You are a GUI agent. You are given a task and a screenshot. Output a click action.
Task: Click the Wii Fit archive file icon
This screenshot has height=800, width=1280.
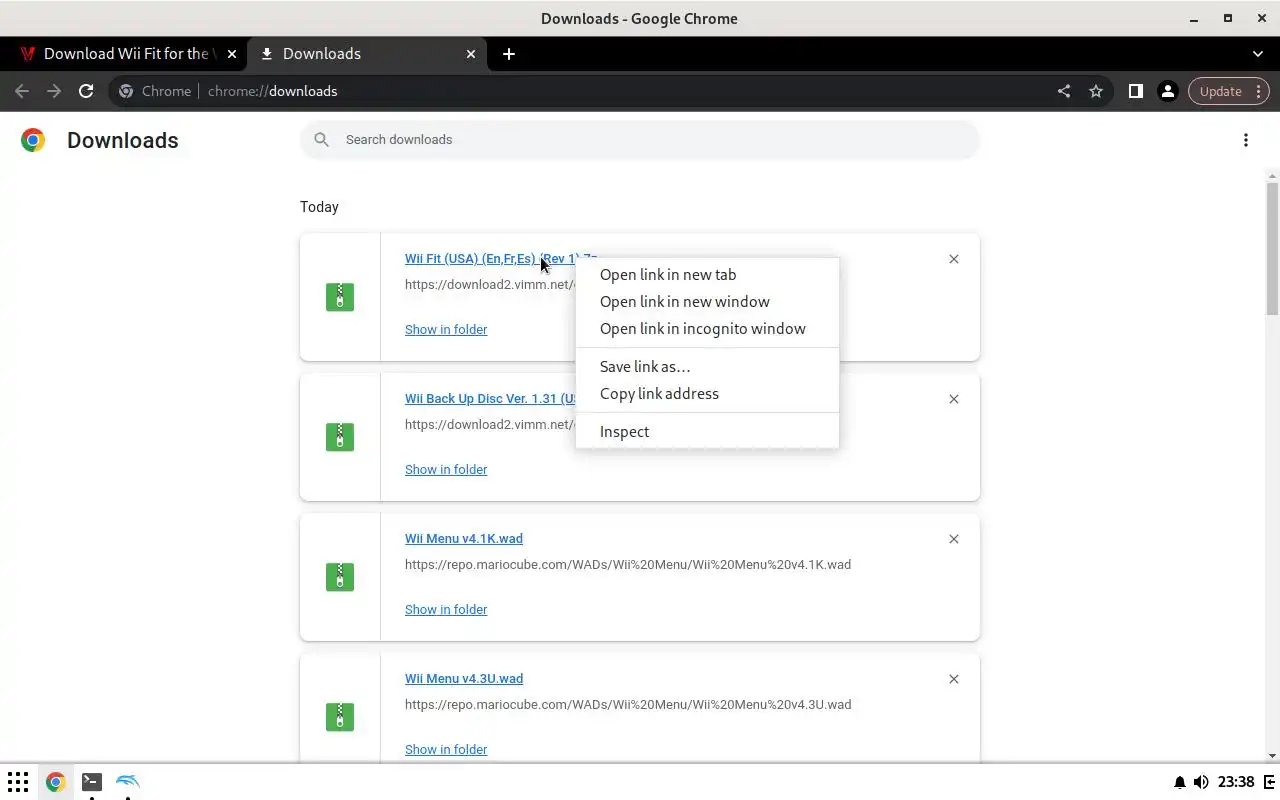pyautogui.click(x=340, y=297)
